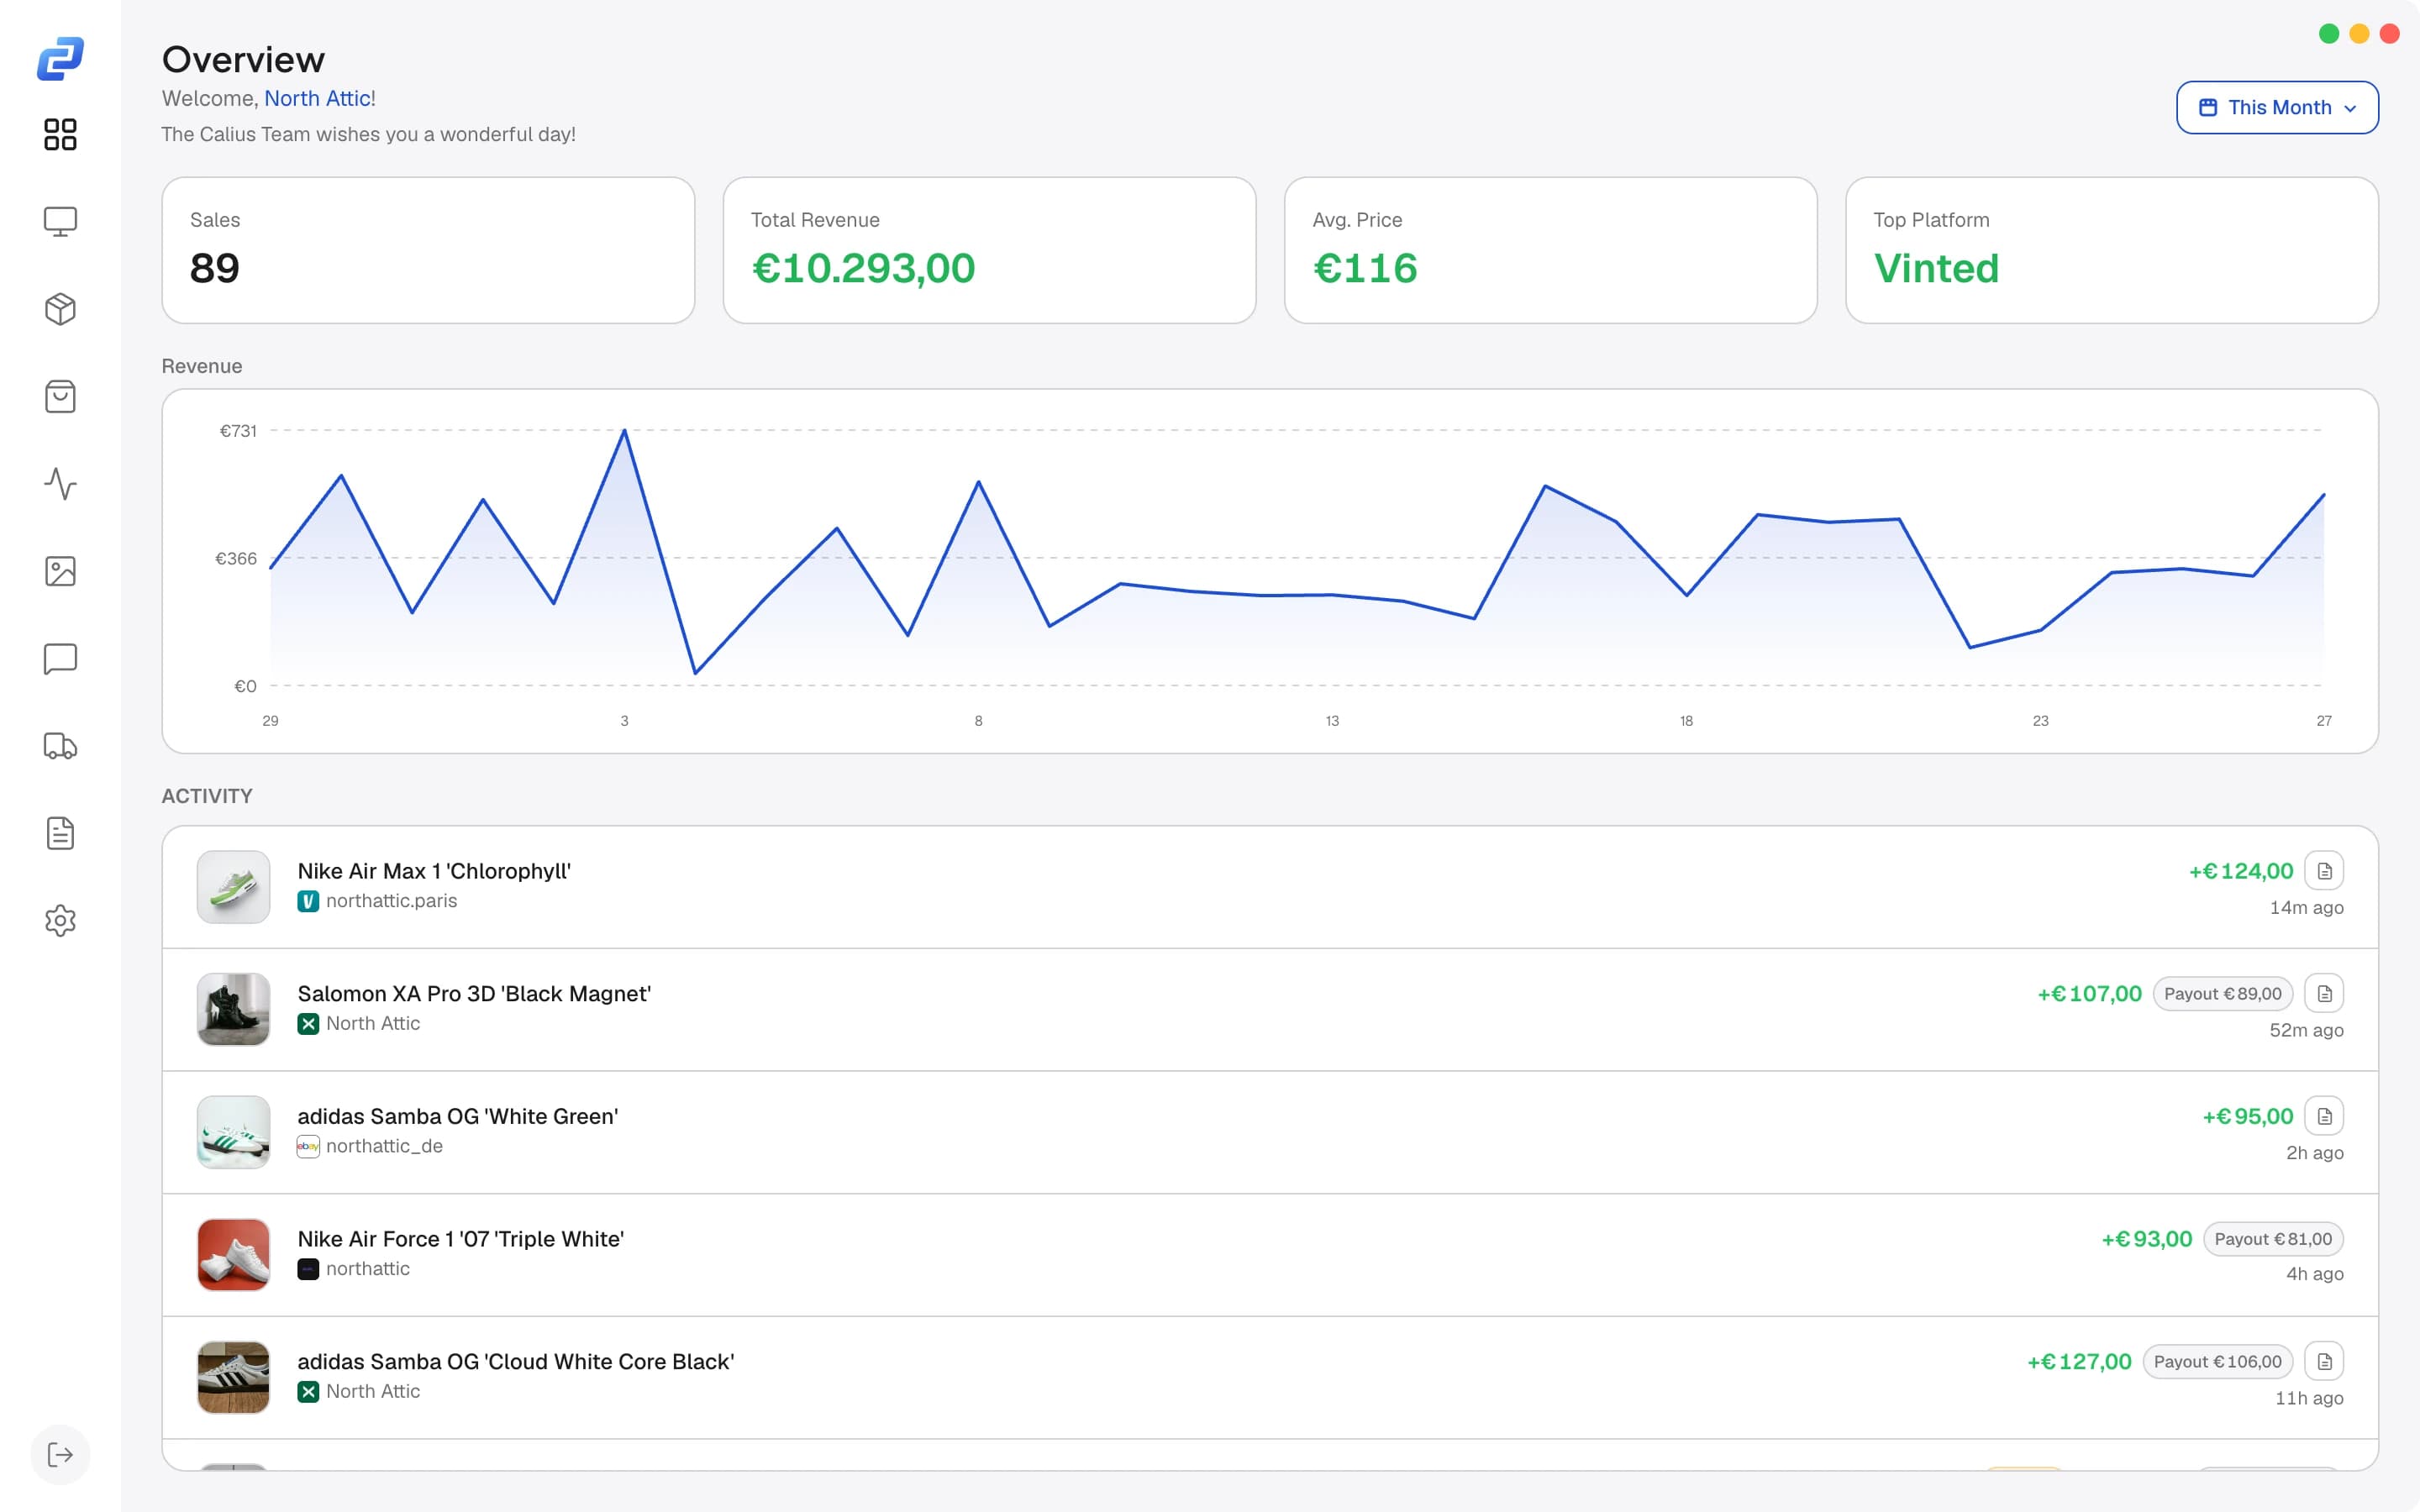Open receipt icon for Salomon XA Pro 3D
Image resolution: width=2420 pixels, height=1512 pixels.
[2324, 994]
